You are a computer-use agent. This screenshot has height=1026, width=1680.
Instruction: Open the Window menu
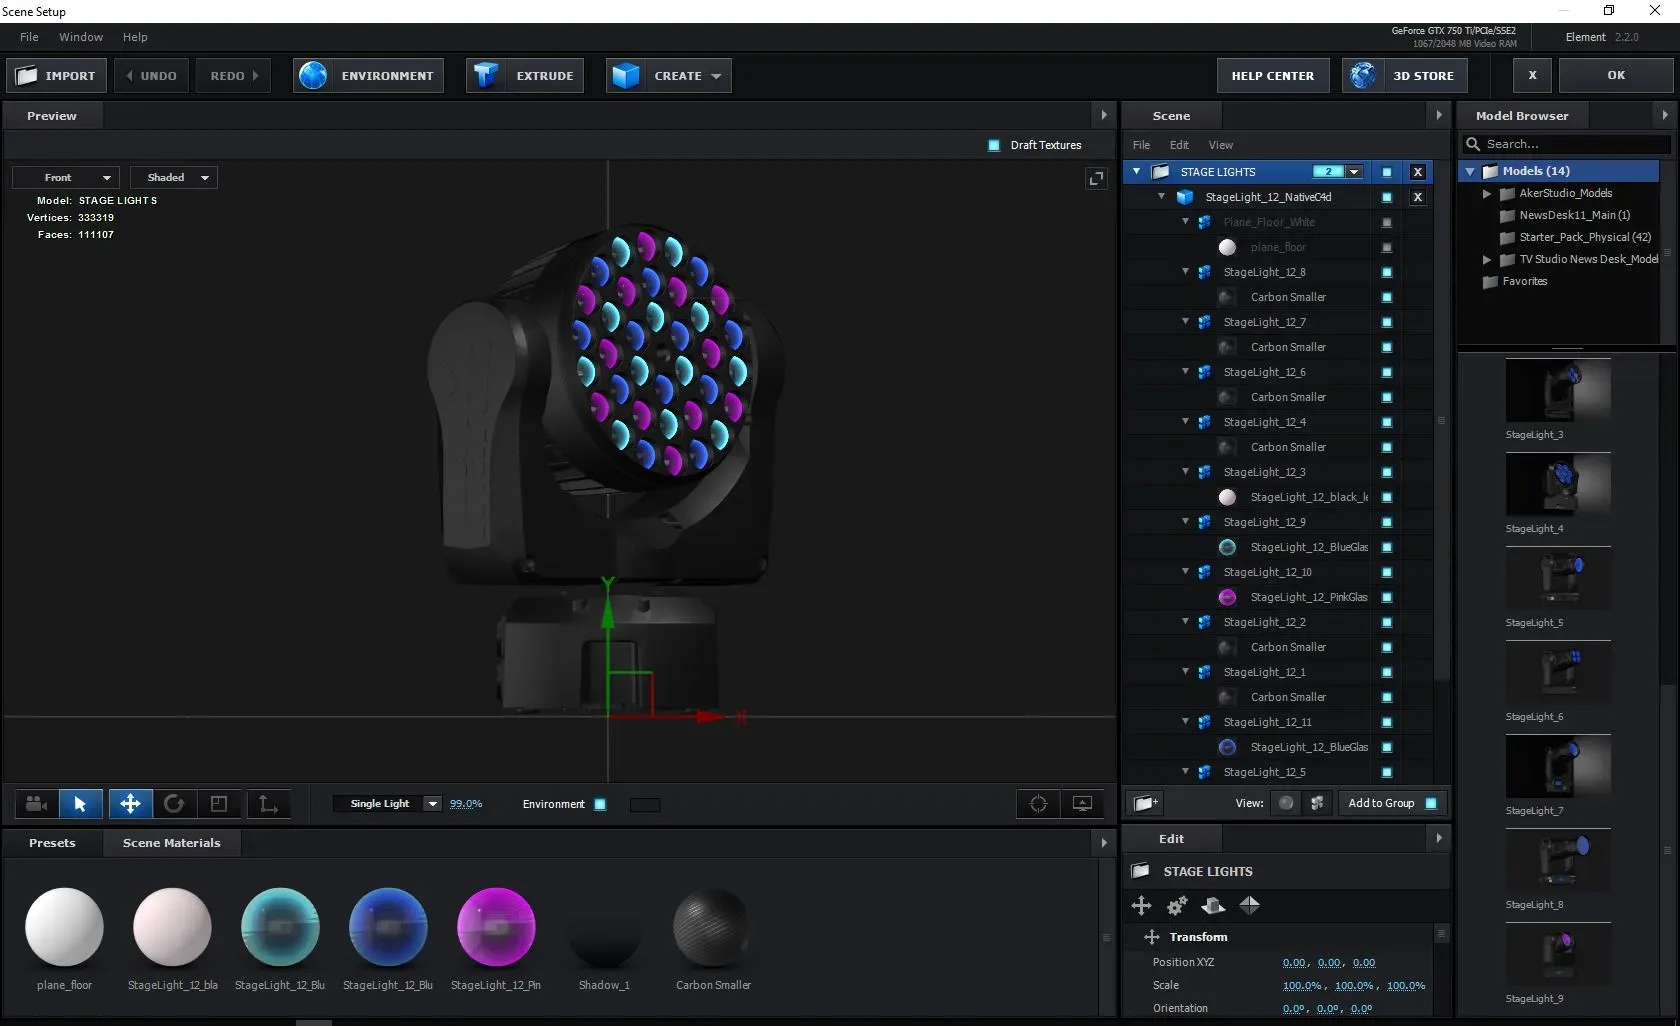click(81, 37)
